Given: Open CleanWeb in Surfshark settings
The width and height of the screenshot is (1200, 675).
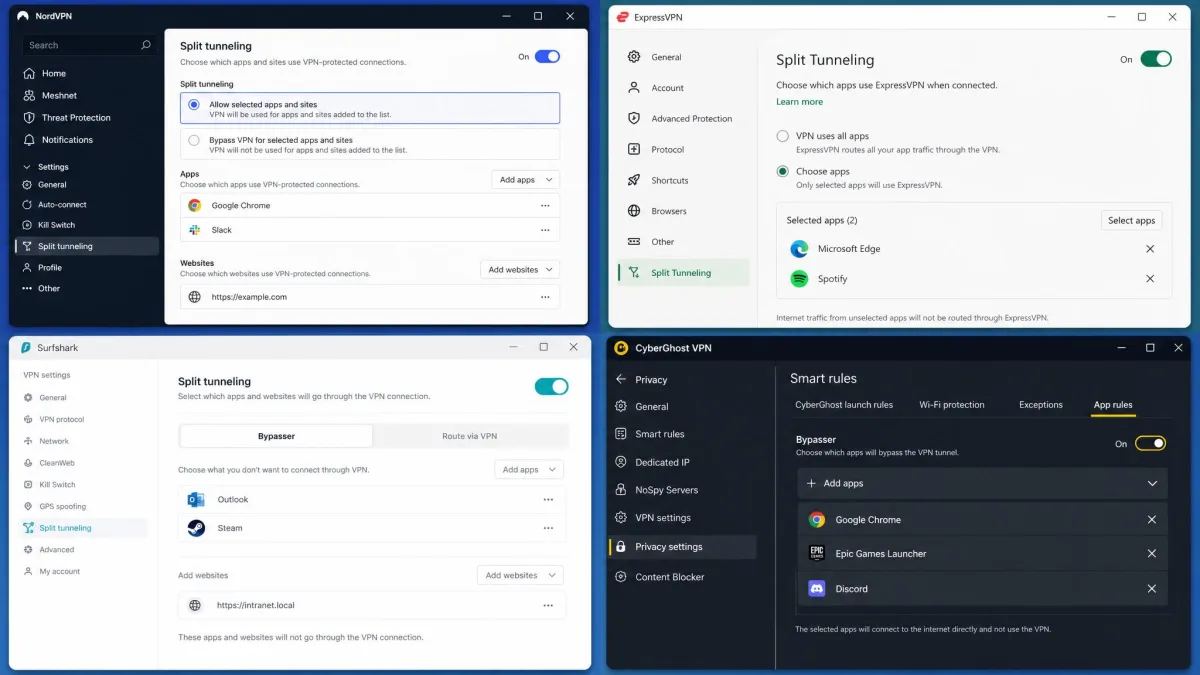Looking at the screenshot, I should tap(57, 463).
